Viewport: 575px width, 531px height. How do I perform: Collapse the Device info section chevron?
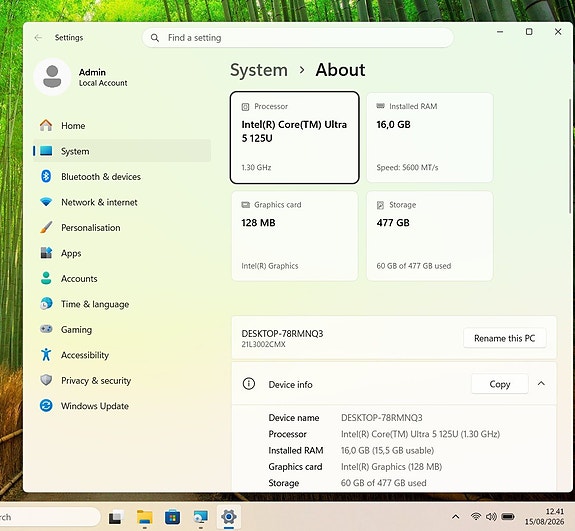[541, 384]
